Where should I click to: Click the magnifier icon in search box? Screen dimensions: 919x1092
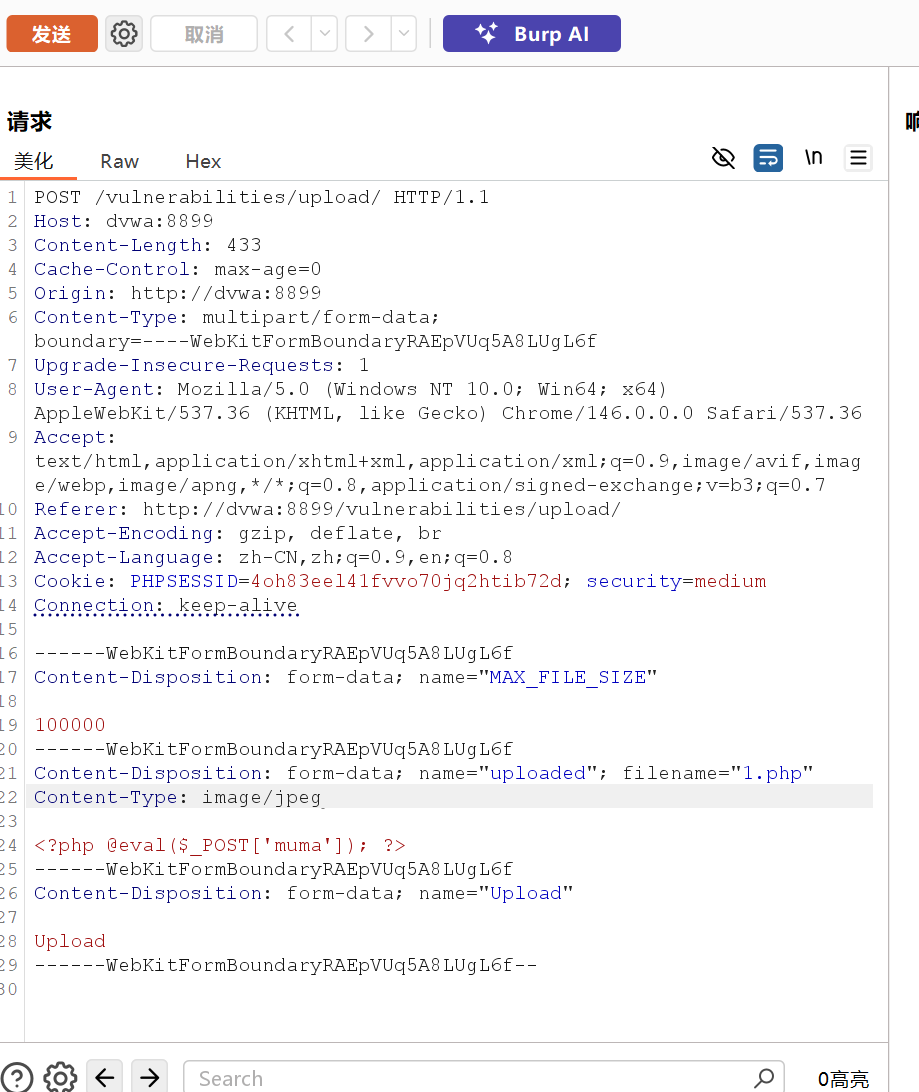pyautogui.click(x=764, y=1078)
